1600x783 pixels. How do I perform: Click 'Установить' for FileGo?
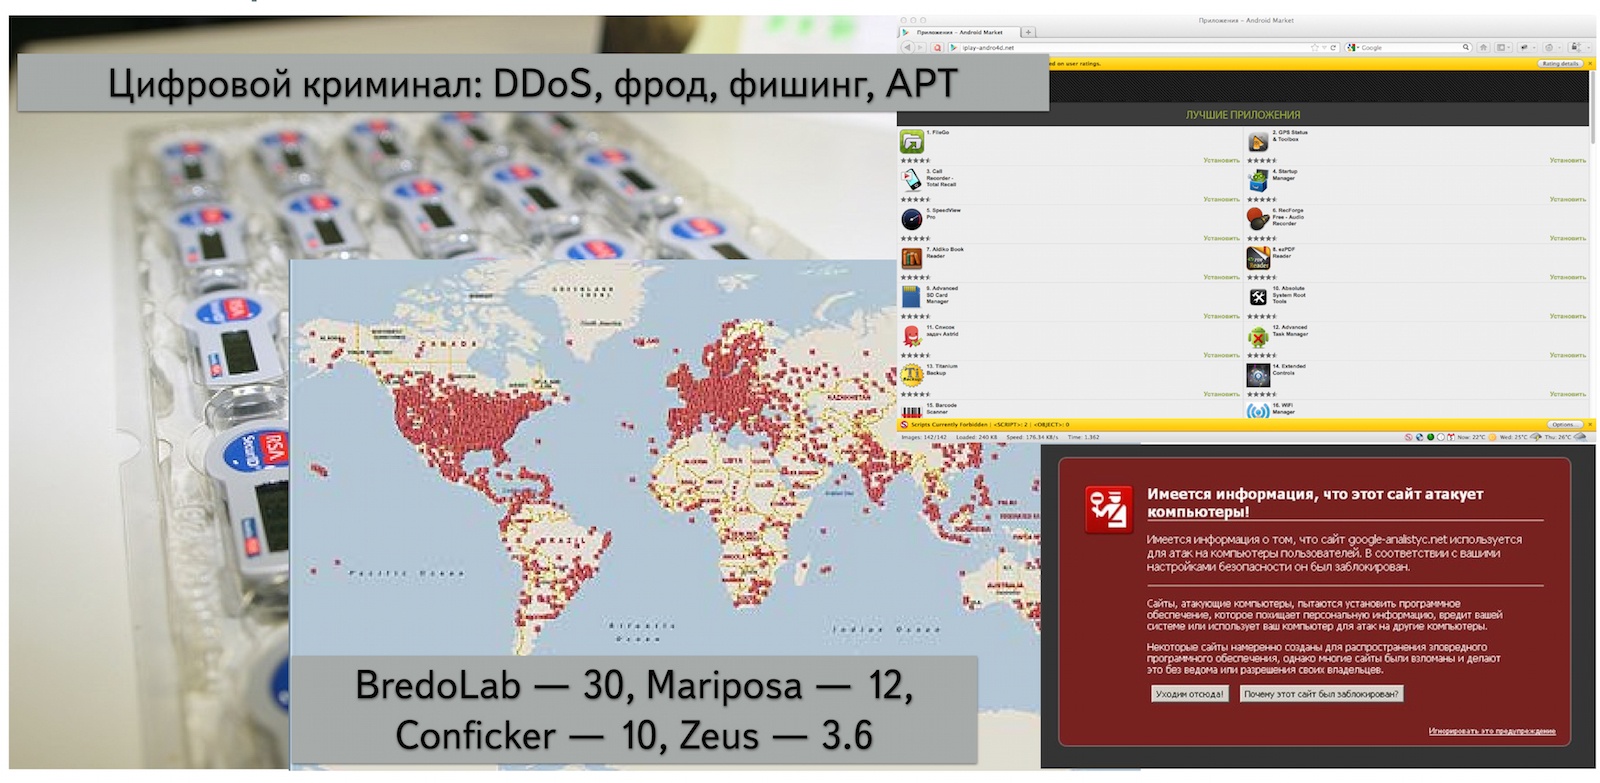click(x=1221, y=160)
